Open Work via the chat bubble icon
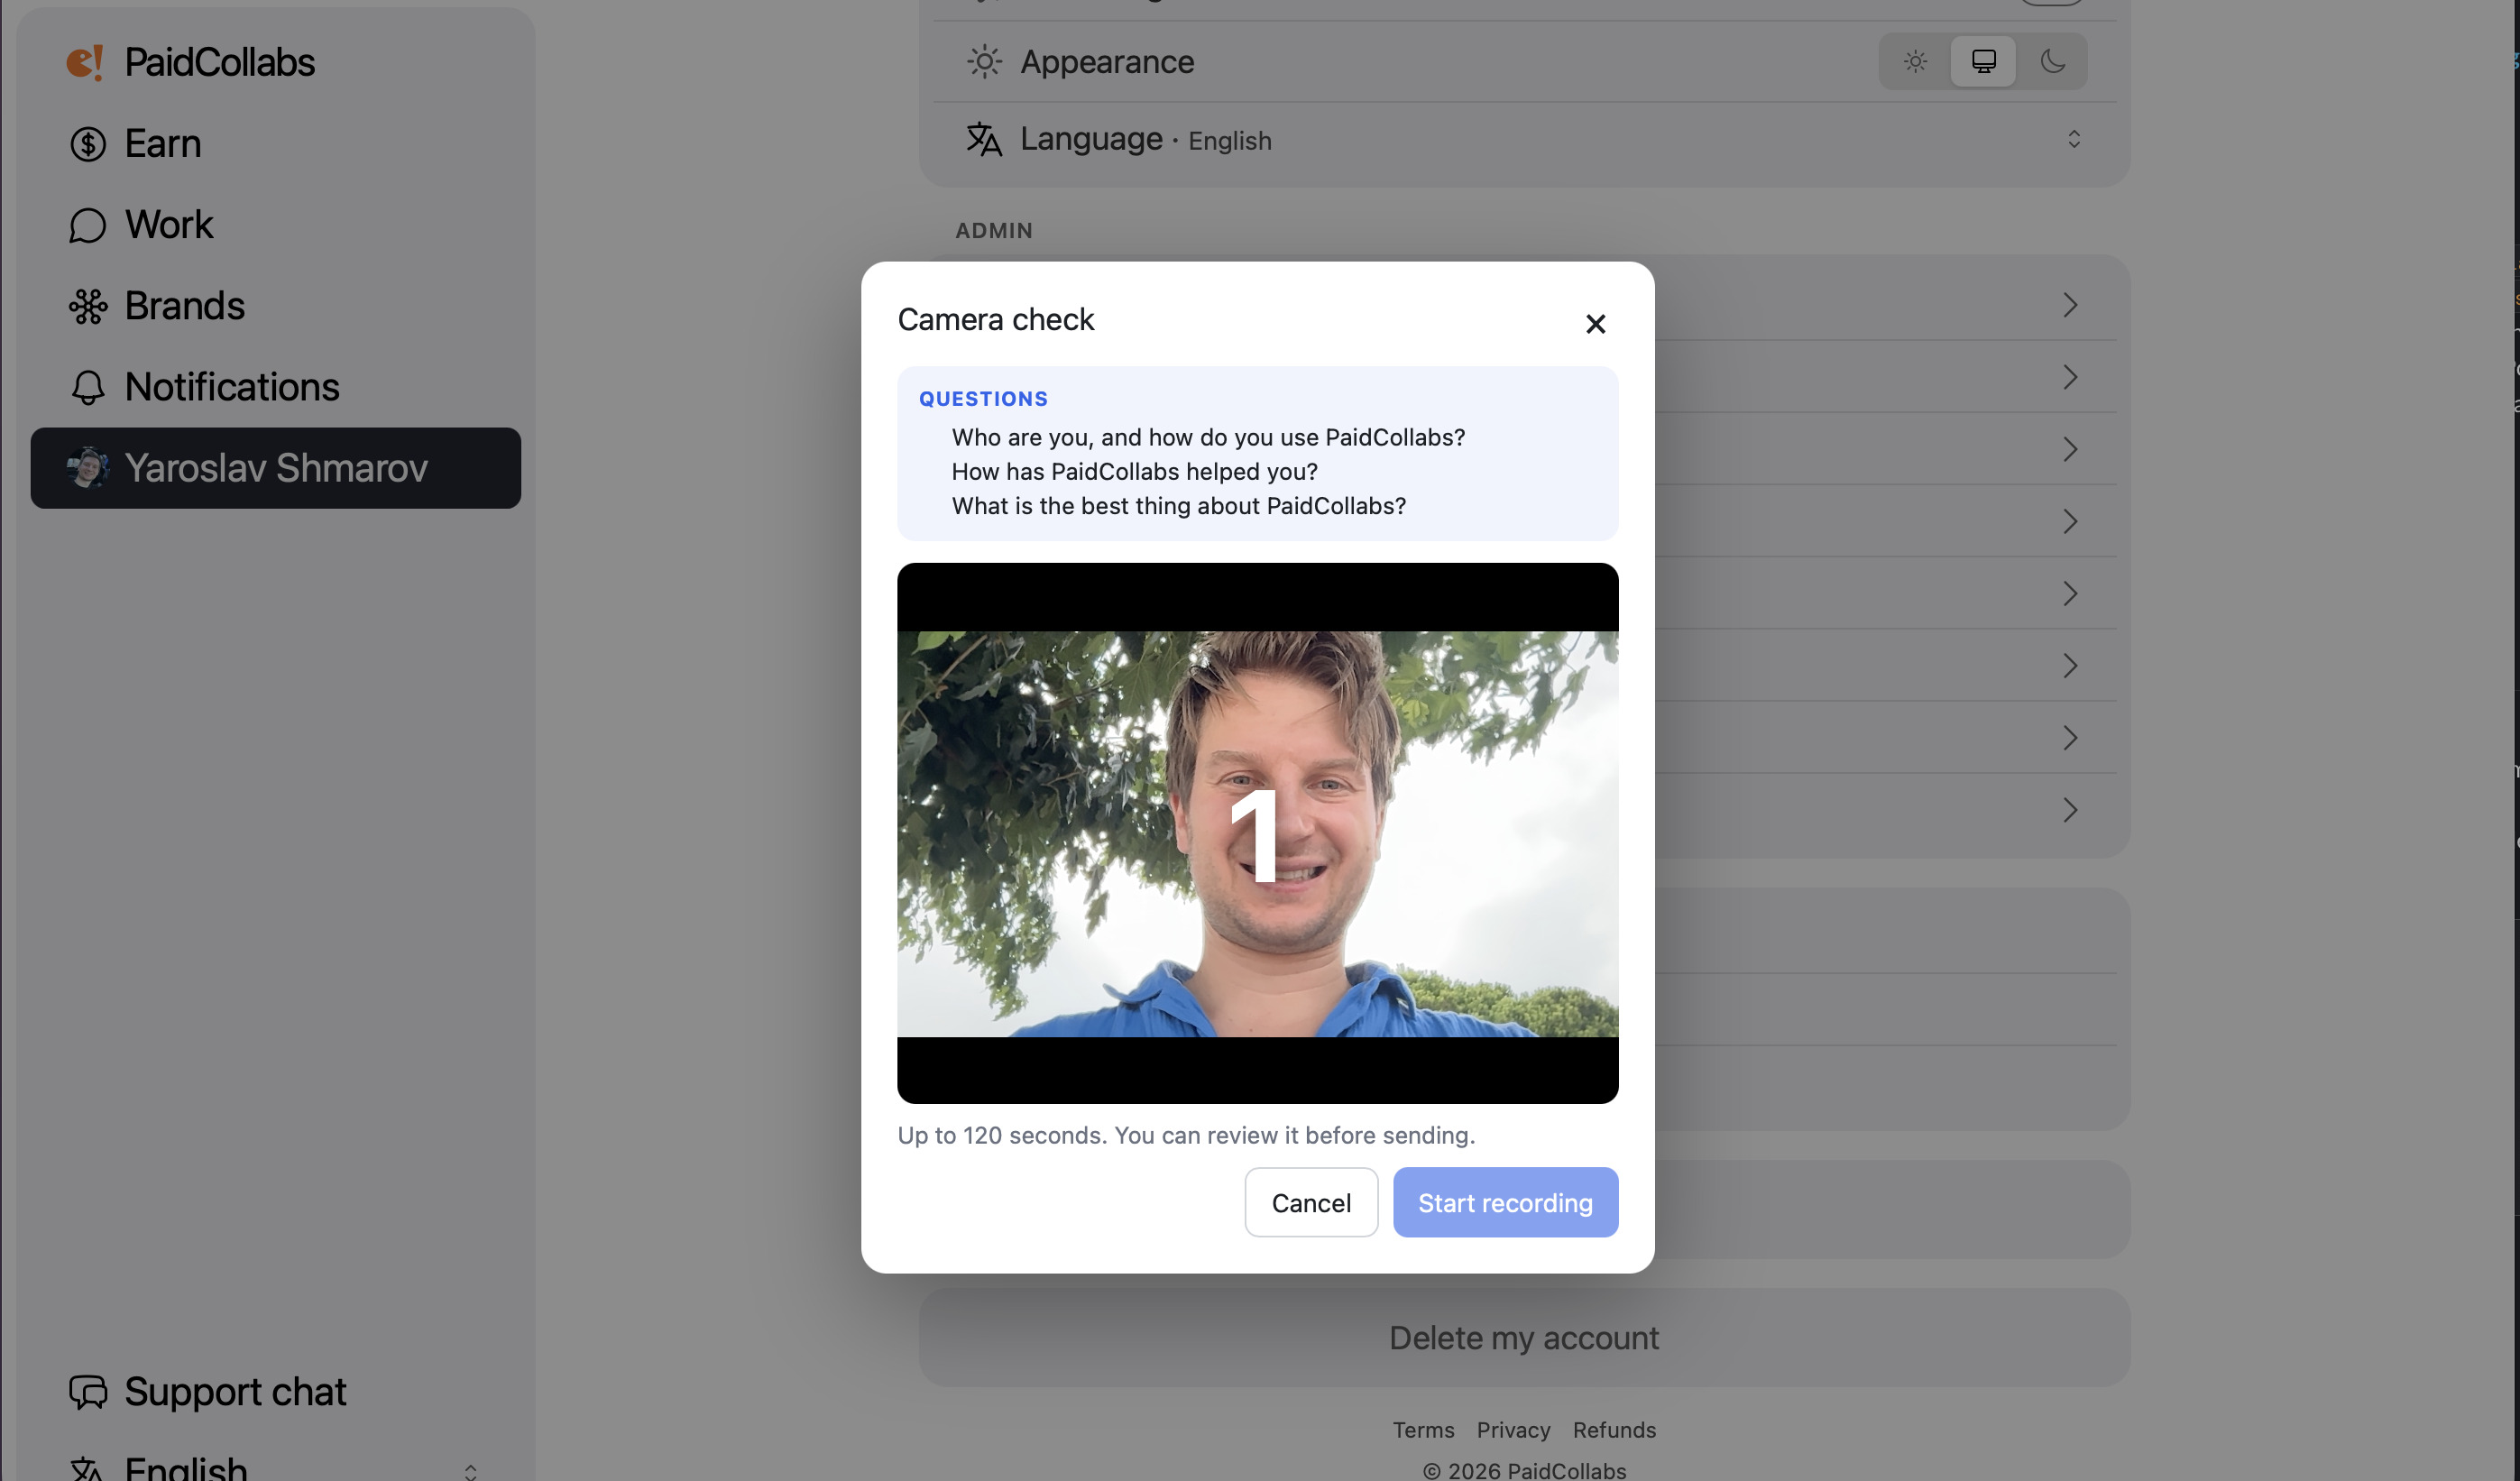The width and height of the screenshot is (2520, 1481). click(x=88, y=225)
